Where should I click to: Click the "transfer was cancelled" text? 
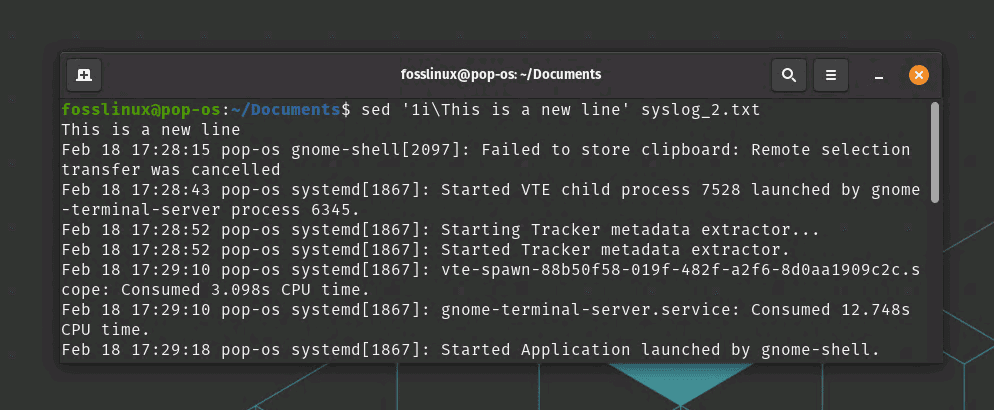171,170
